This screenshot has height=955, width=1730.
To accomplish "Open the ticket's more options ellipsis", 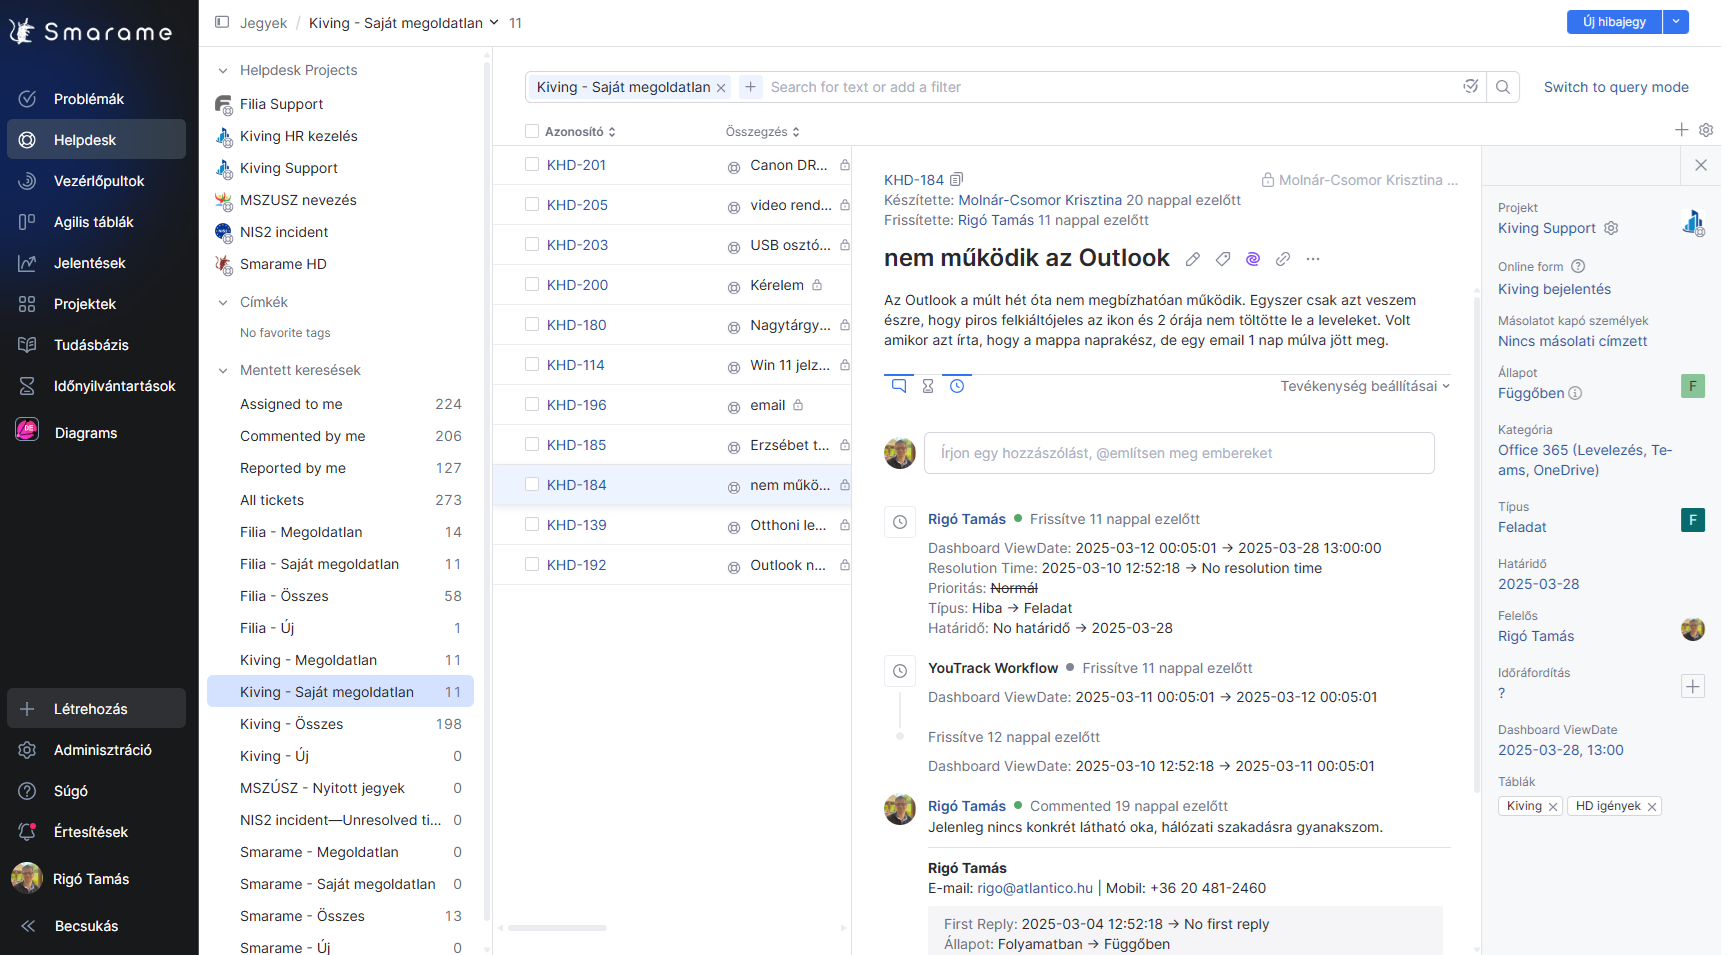I will click(x=1313, y=259).
